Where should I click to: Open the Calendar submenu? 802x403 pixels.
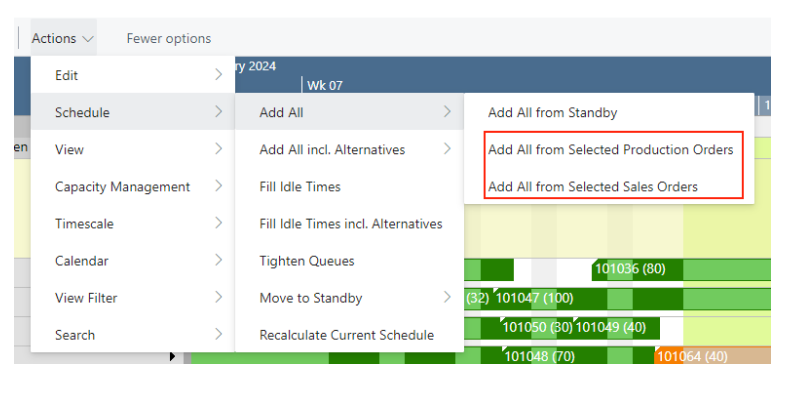pyautogui.click(x=82, y=261)
